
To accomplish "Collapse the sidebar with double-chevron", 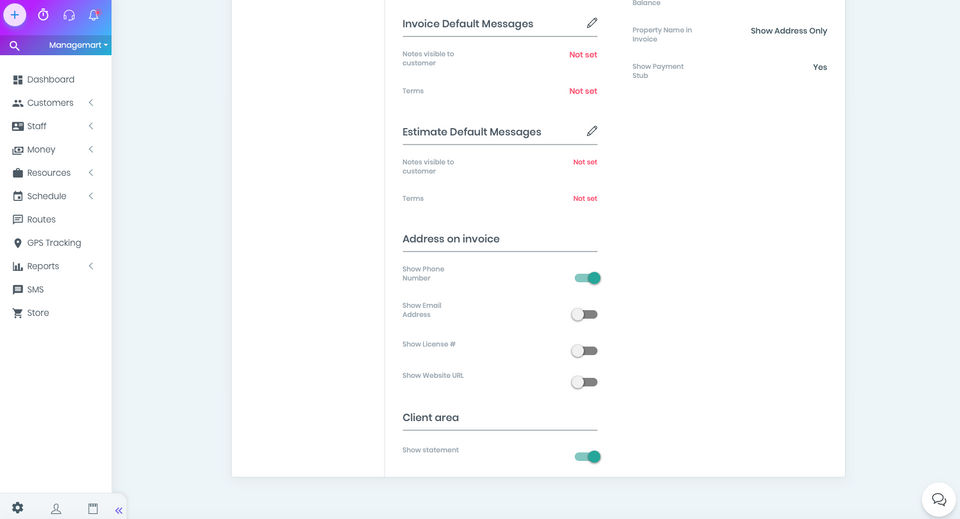I will [118, 510].
